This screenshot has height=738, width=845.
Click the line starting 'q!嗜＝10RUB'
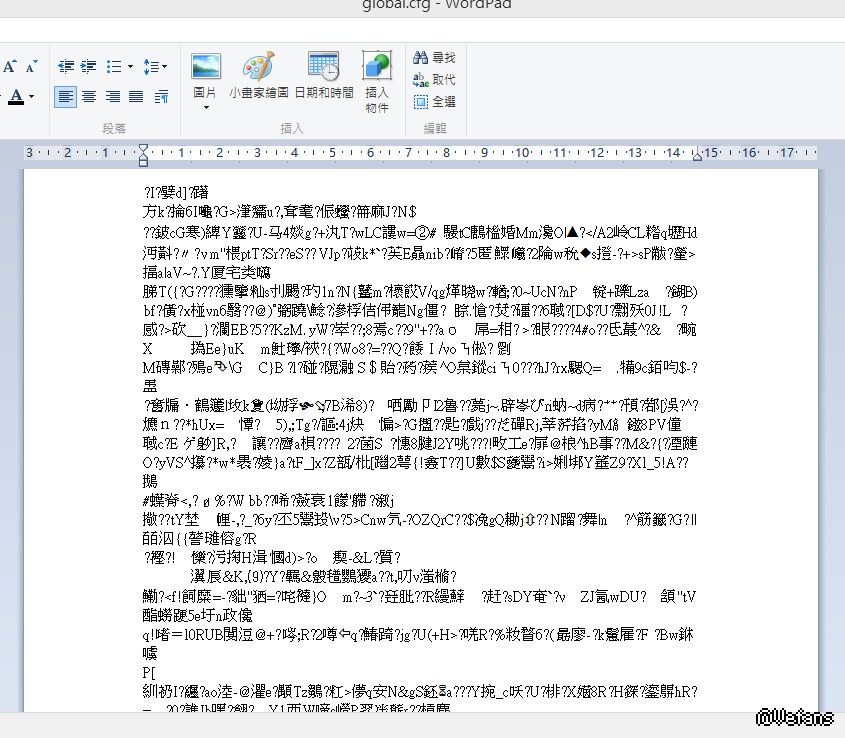point(418,634)
